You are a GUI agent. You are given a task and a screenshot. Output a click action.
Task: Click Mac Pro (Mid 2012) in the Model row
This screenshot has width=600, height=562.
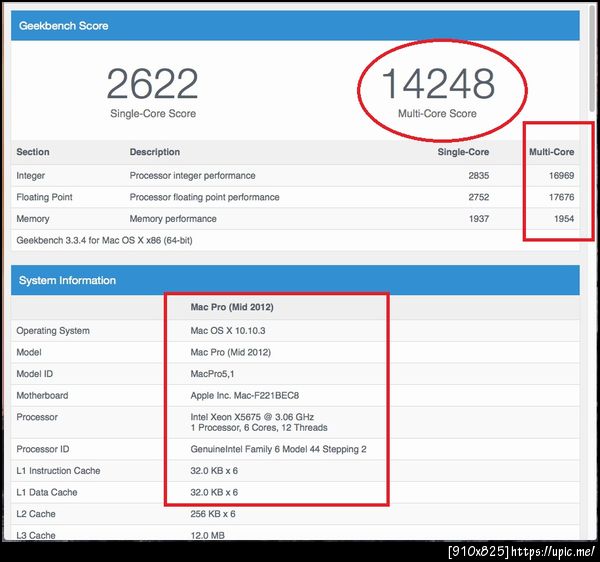pyautogui.click(x=231, y=352)
